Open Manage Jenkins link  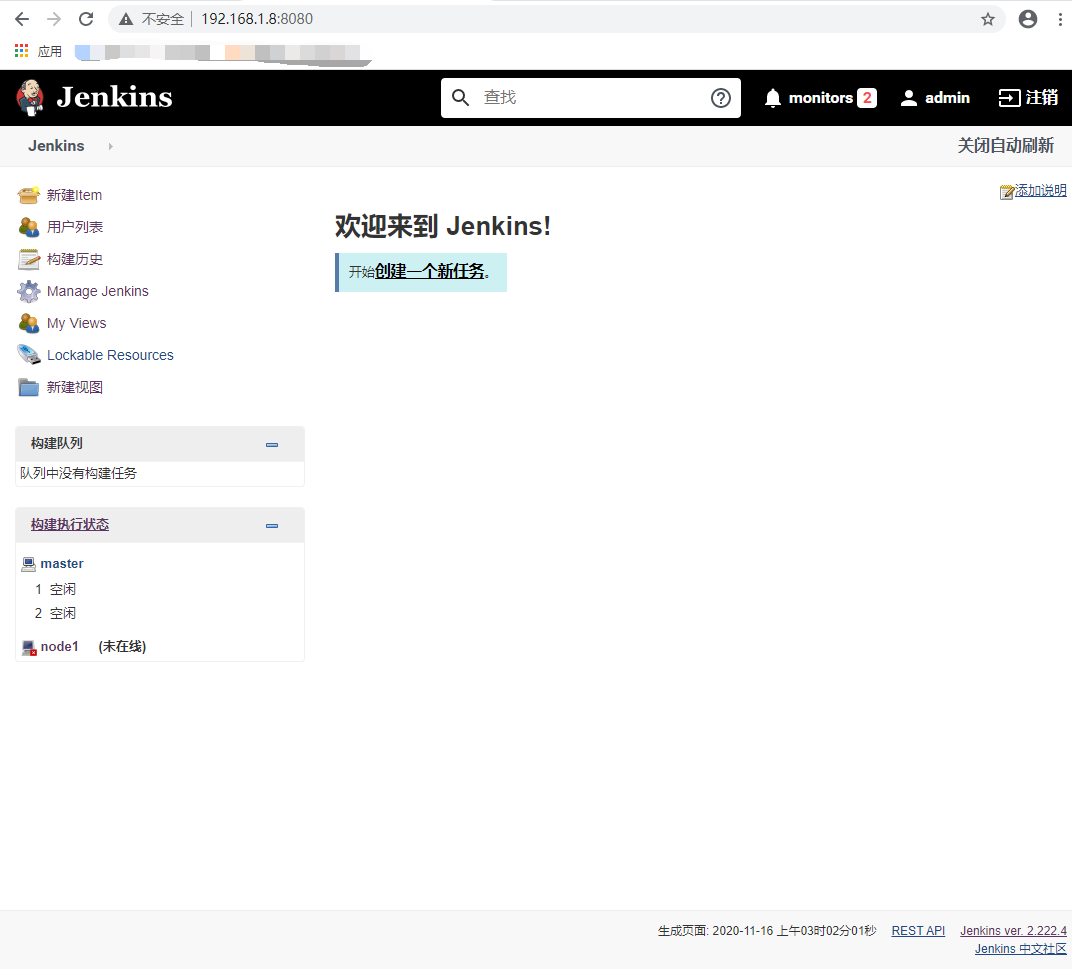(x=98, y=291)
